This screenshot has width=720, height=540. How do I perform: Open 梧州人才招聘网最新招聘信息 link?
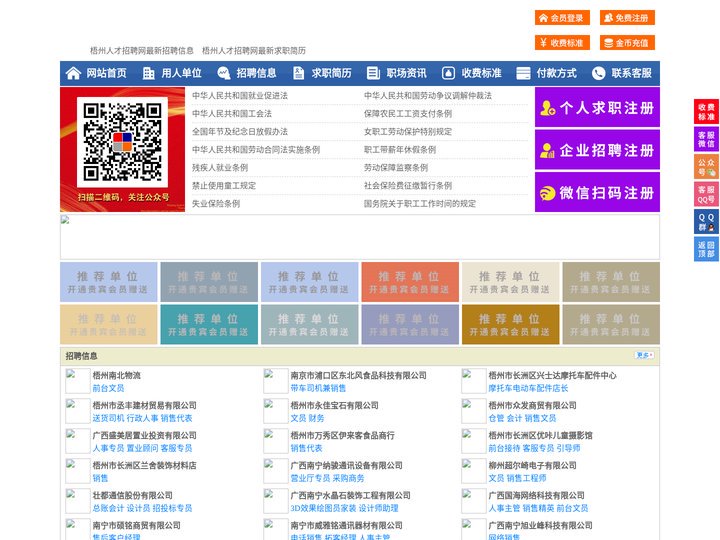[x=141, y=51]
